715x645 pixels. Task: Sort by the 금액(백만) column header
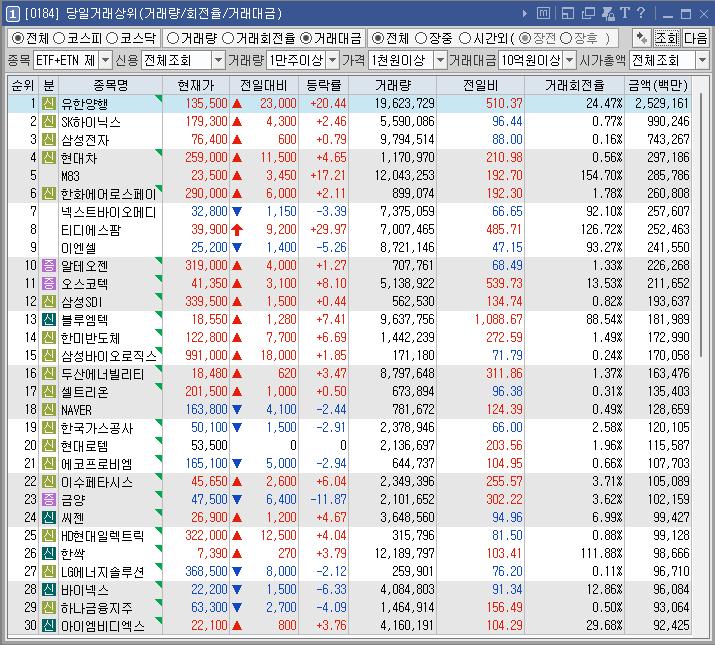tap(658, 85)
